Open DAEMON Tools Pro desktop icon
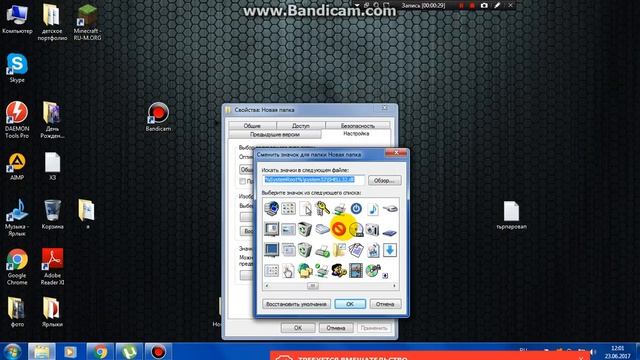The image size is (640, 360). tap(17, 120)
